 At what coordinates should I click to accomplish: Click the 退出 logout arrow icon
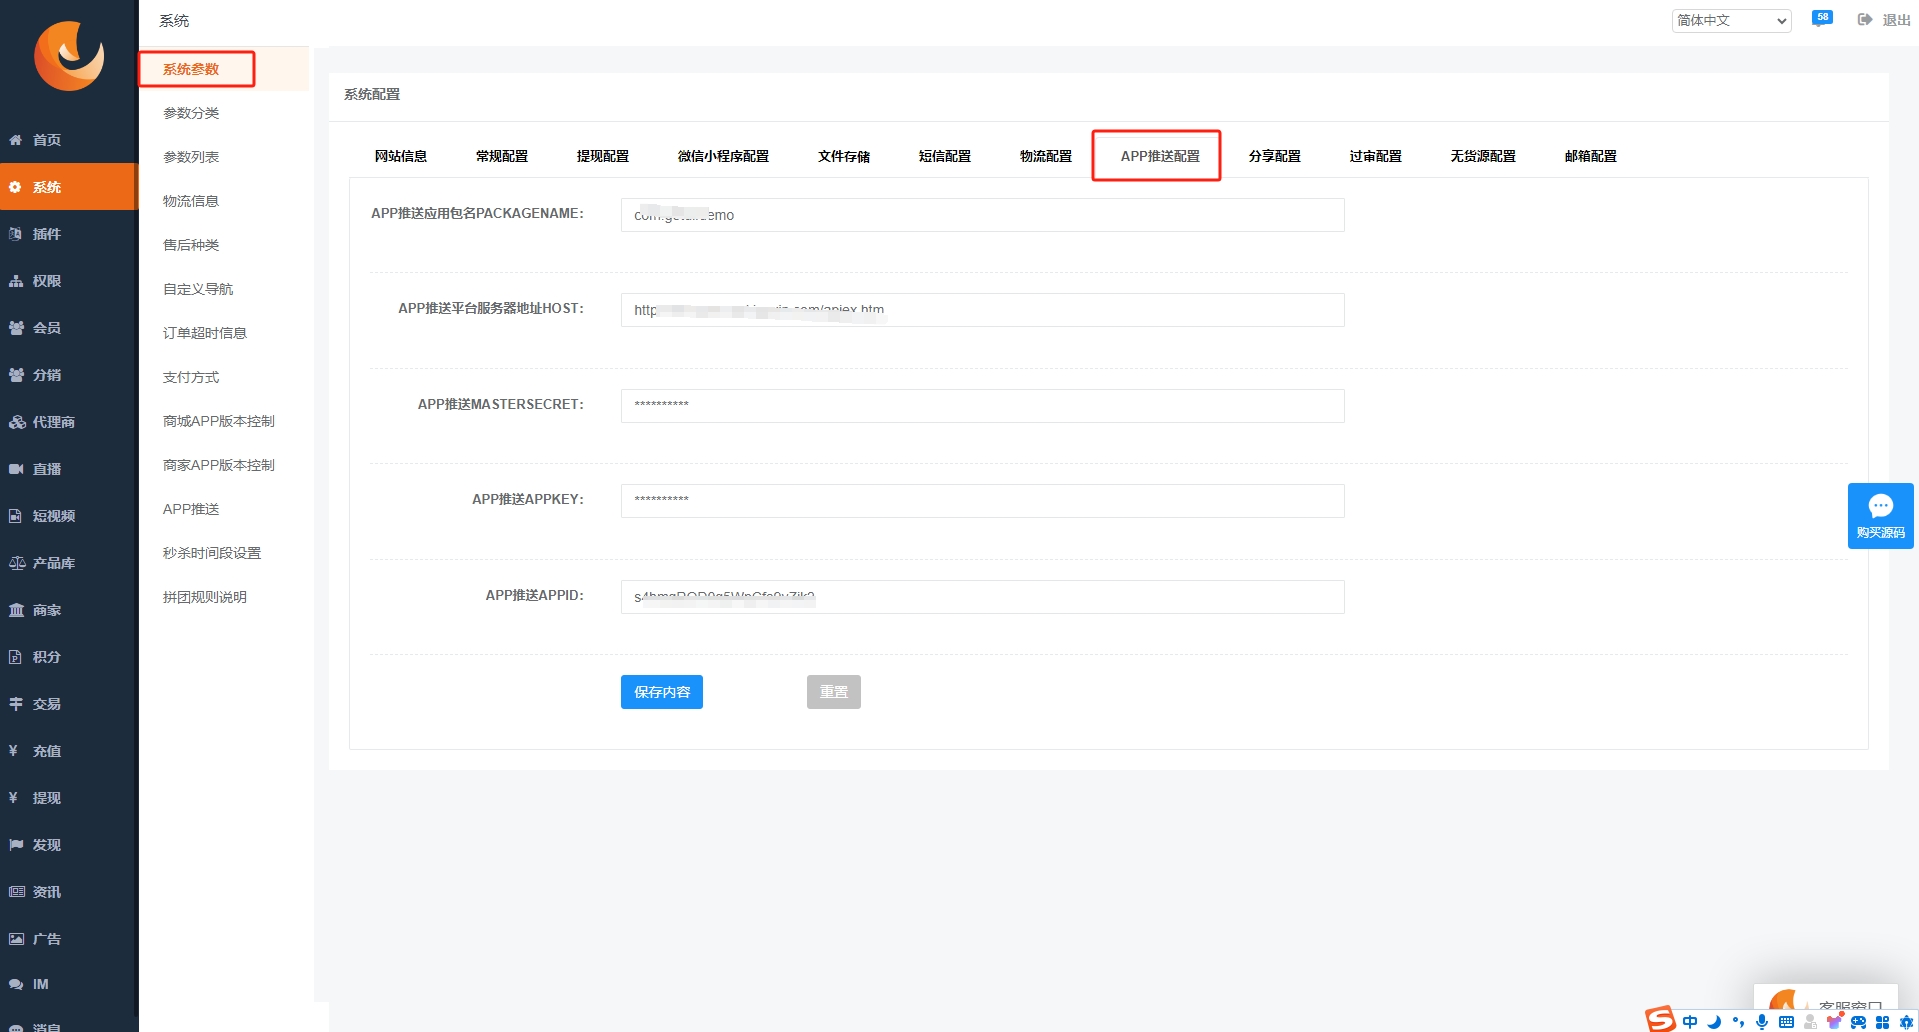tap(1865, 20)
